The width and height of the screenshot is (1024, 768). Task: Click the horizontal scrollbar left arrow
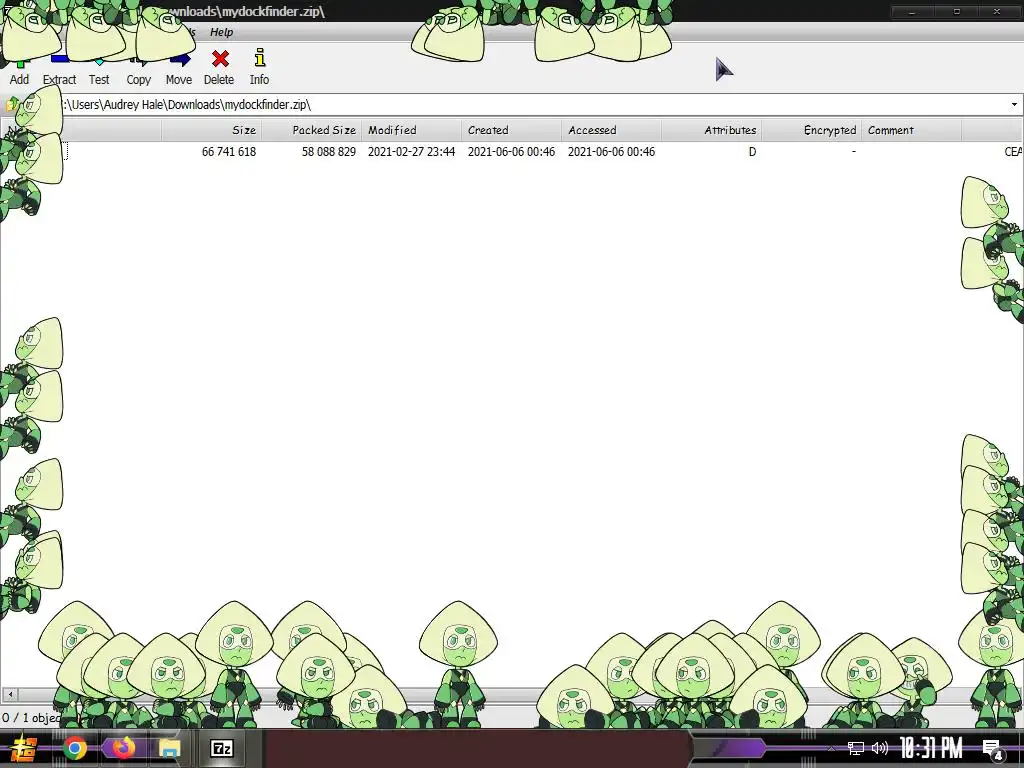tap(10, 694)
